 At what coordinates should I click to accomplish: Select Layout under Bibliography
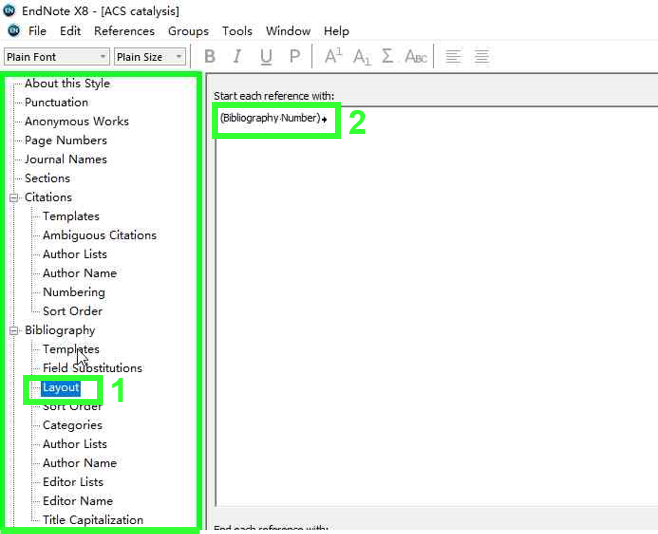click(61, 387)
